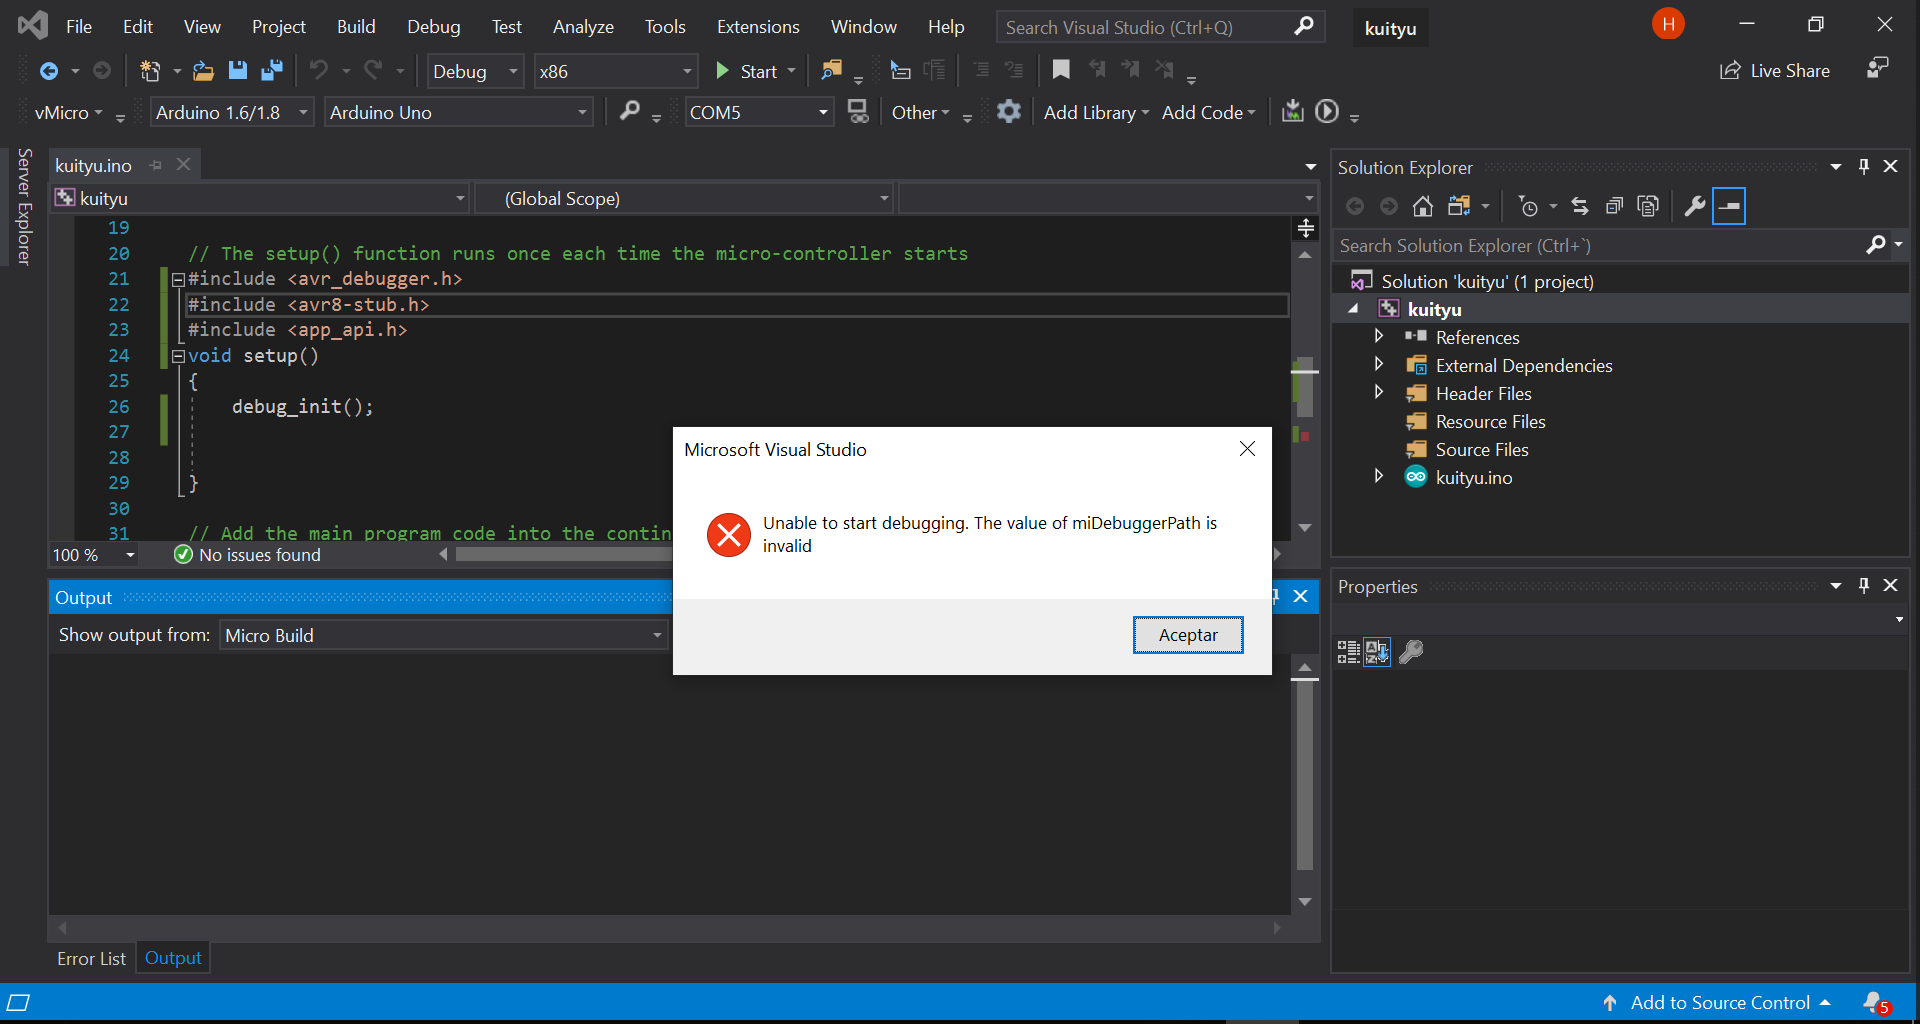Click the Bookmark toggle icon in toolbar
The image size is (1920, 1024).
1061,70
